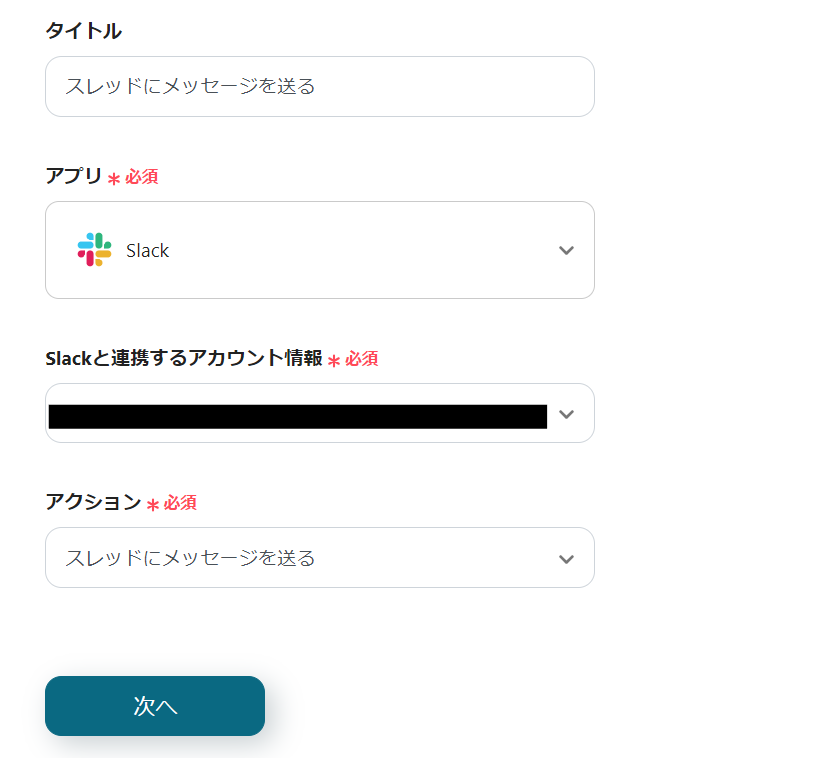Click the 必須 text next to アプリ
The width and height of the screenshot is (817, 758).
(x=142, y=177)
